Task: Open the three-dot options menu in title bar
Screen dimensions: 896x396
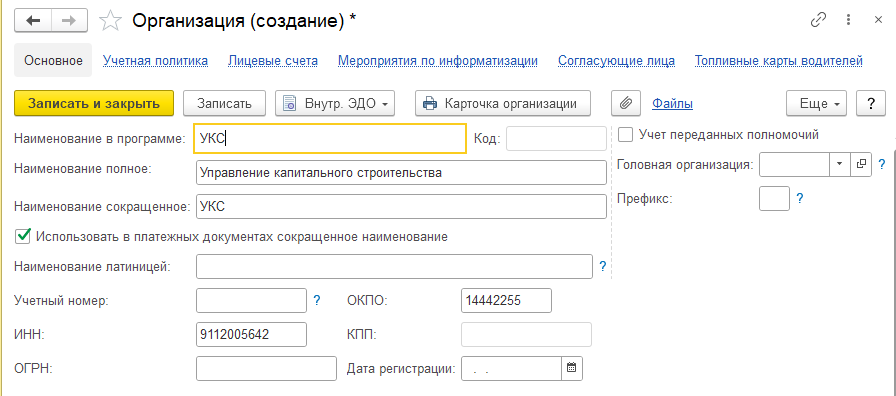Action: 849,20
